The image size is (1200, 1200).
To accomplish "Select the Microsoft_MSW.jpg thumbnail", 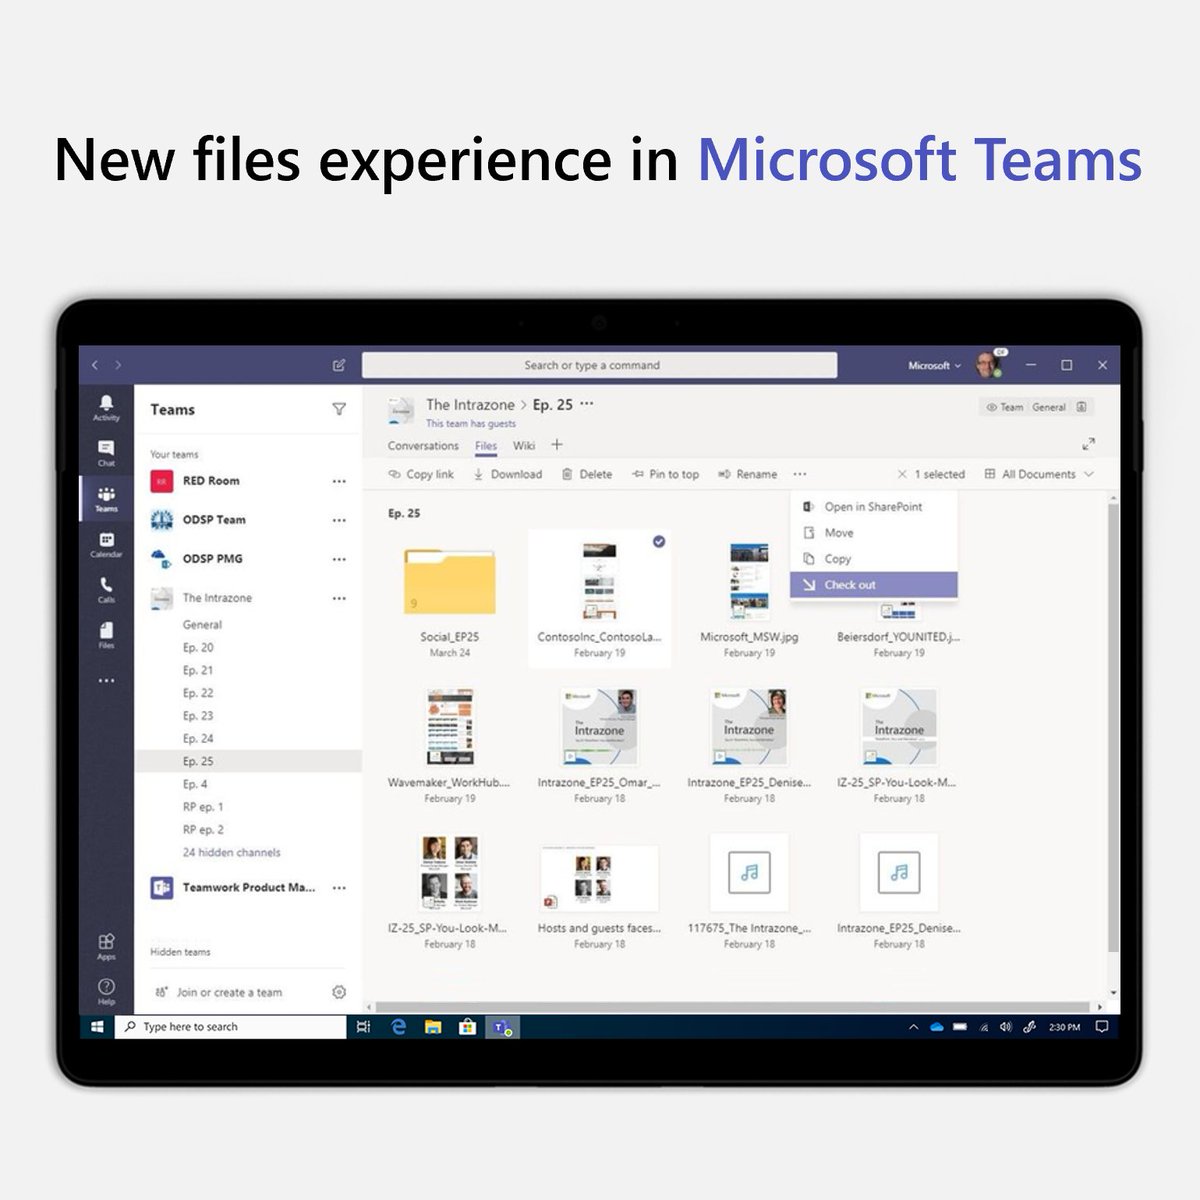I will pos(749,582).
